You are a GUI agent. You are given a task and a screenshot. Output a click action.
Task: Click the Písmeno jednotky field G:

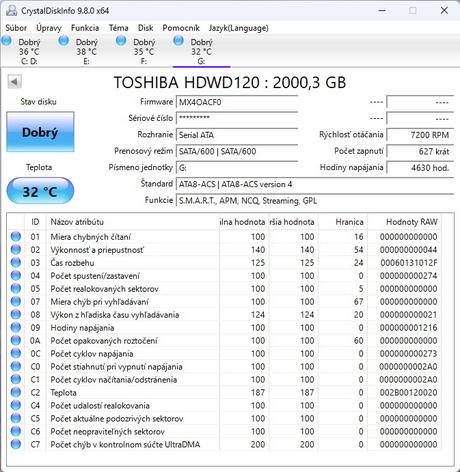(237, 168)
